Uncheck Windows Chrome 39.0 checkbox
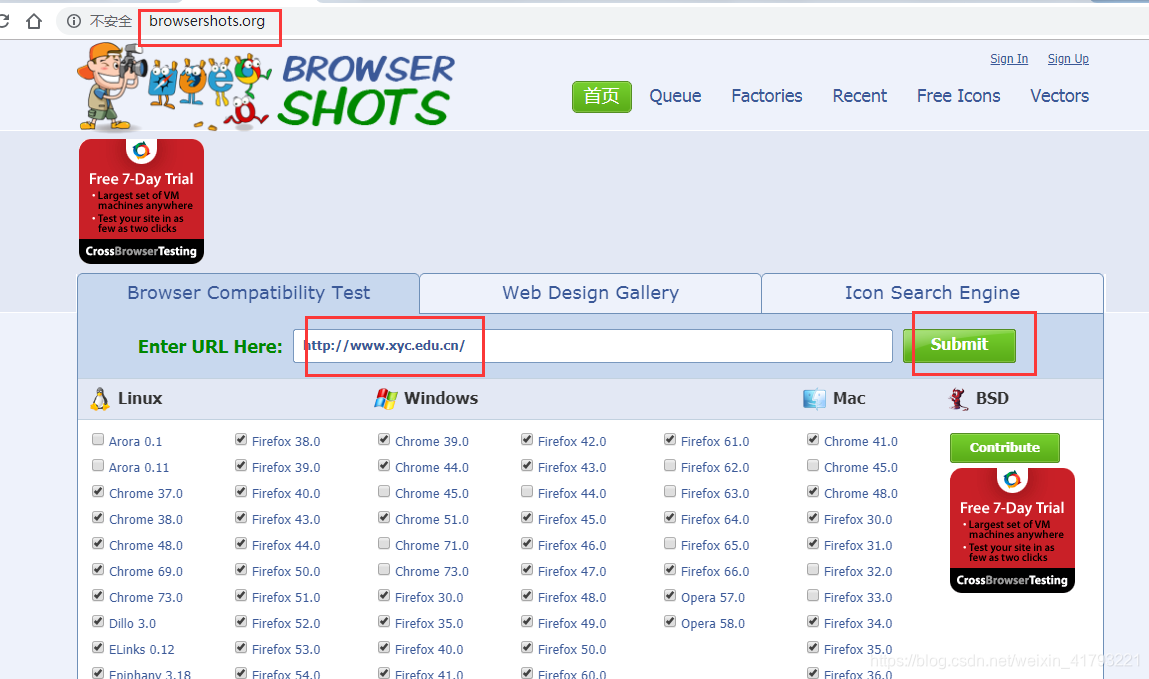 click(384, 439)
